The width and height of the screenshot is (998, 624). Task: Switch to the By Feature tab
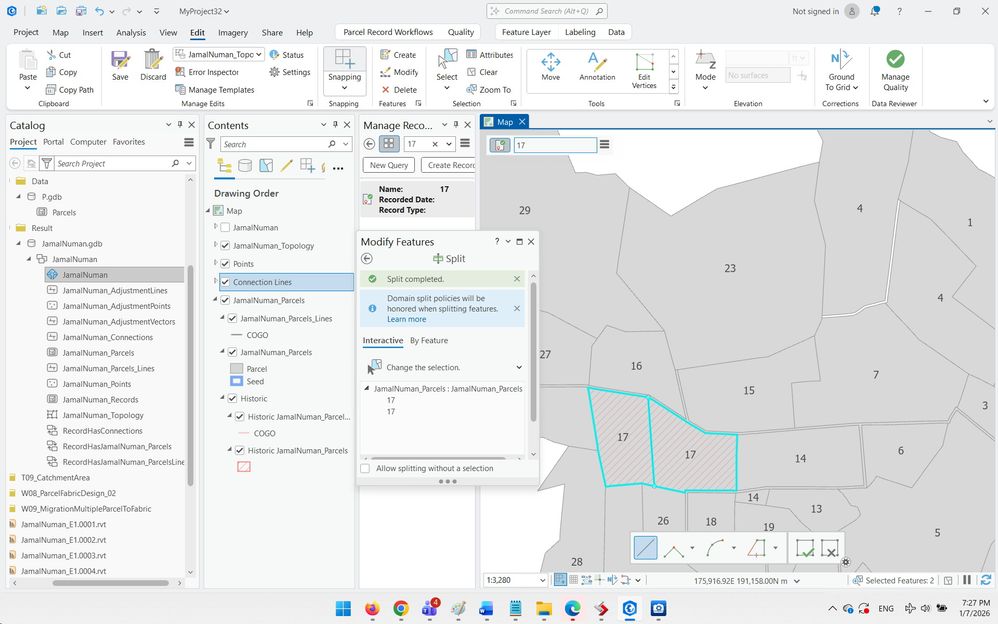(x=429, y=340)
